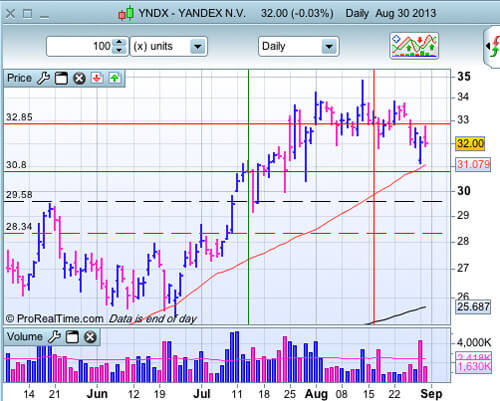Click the Volume panel label
This screenshot has width=500, height=401.
tap(25, 337)
